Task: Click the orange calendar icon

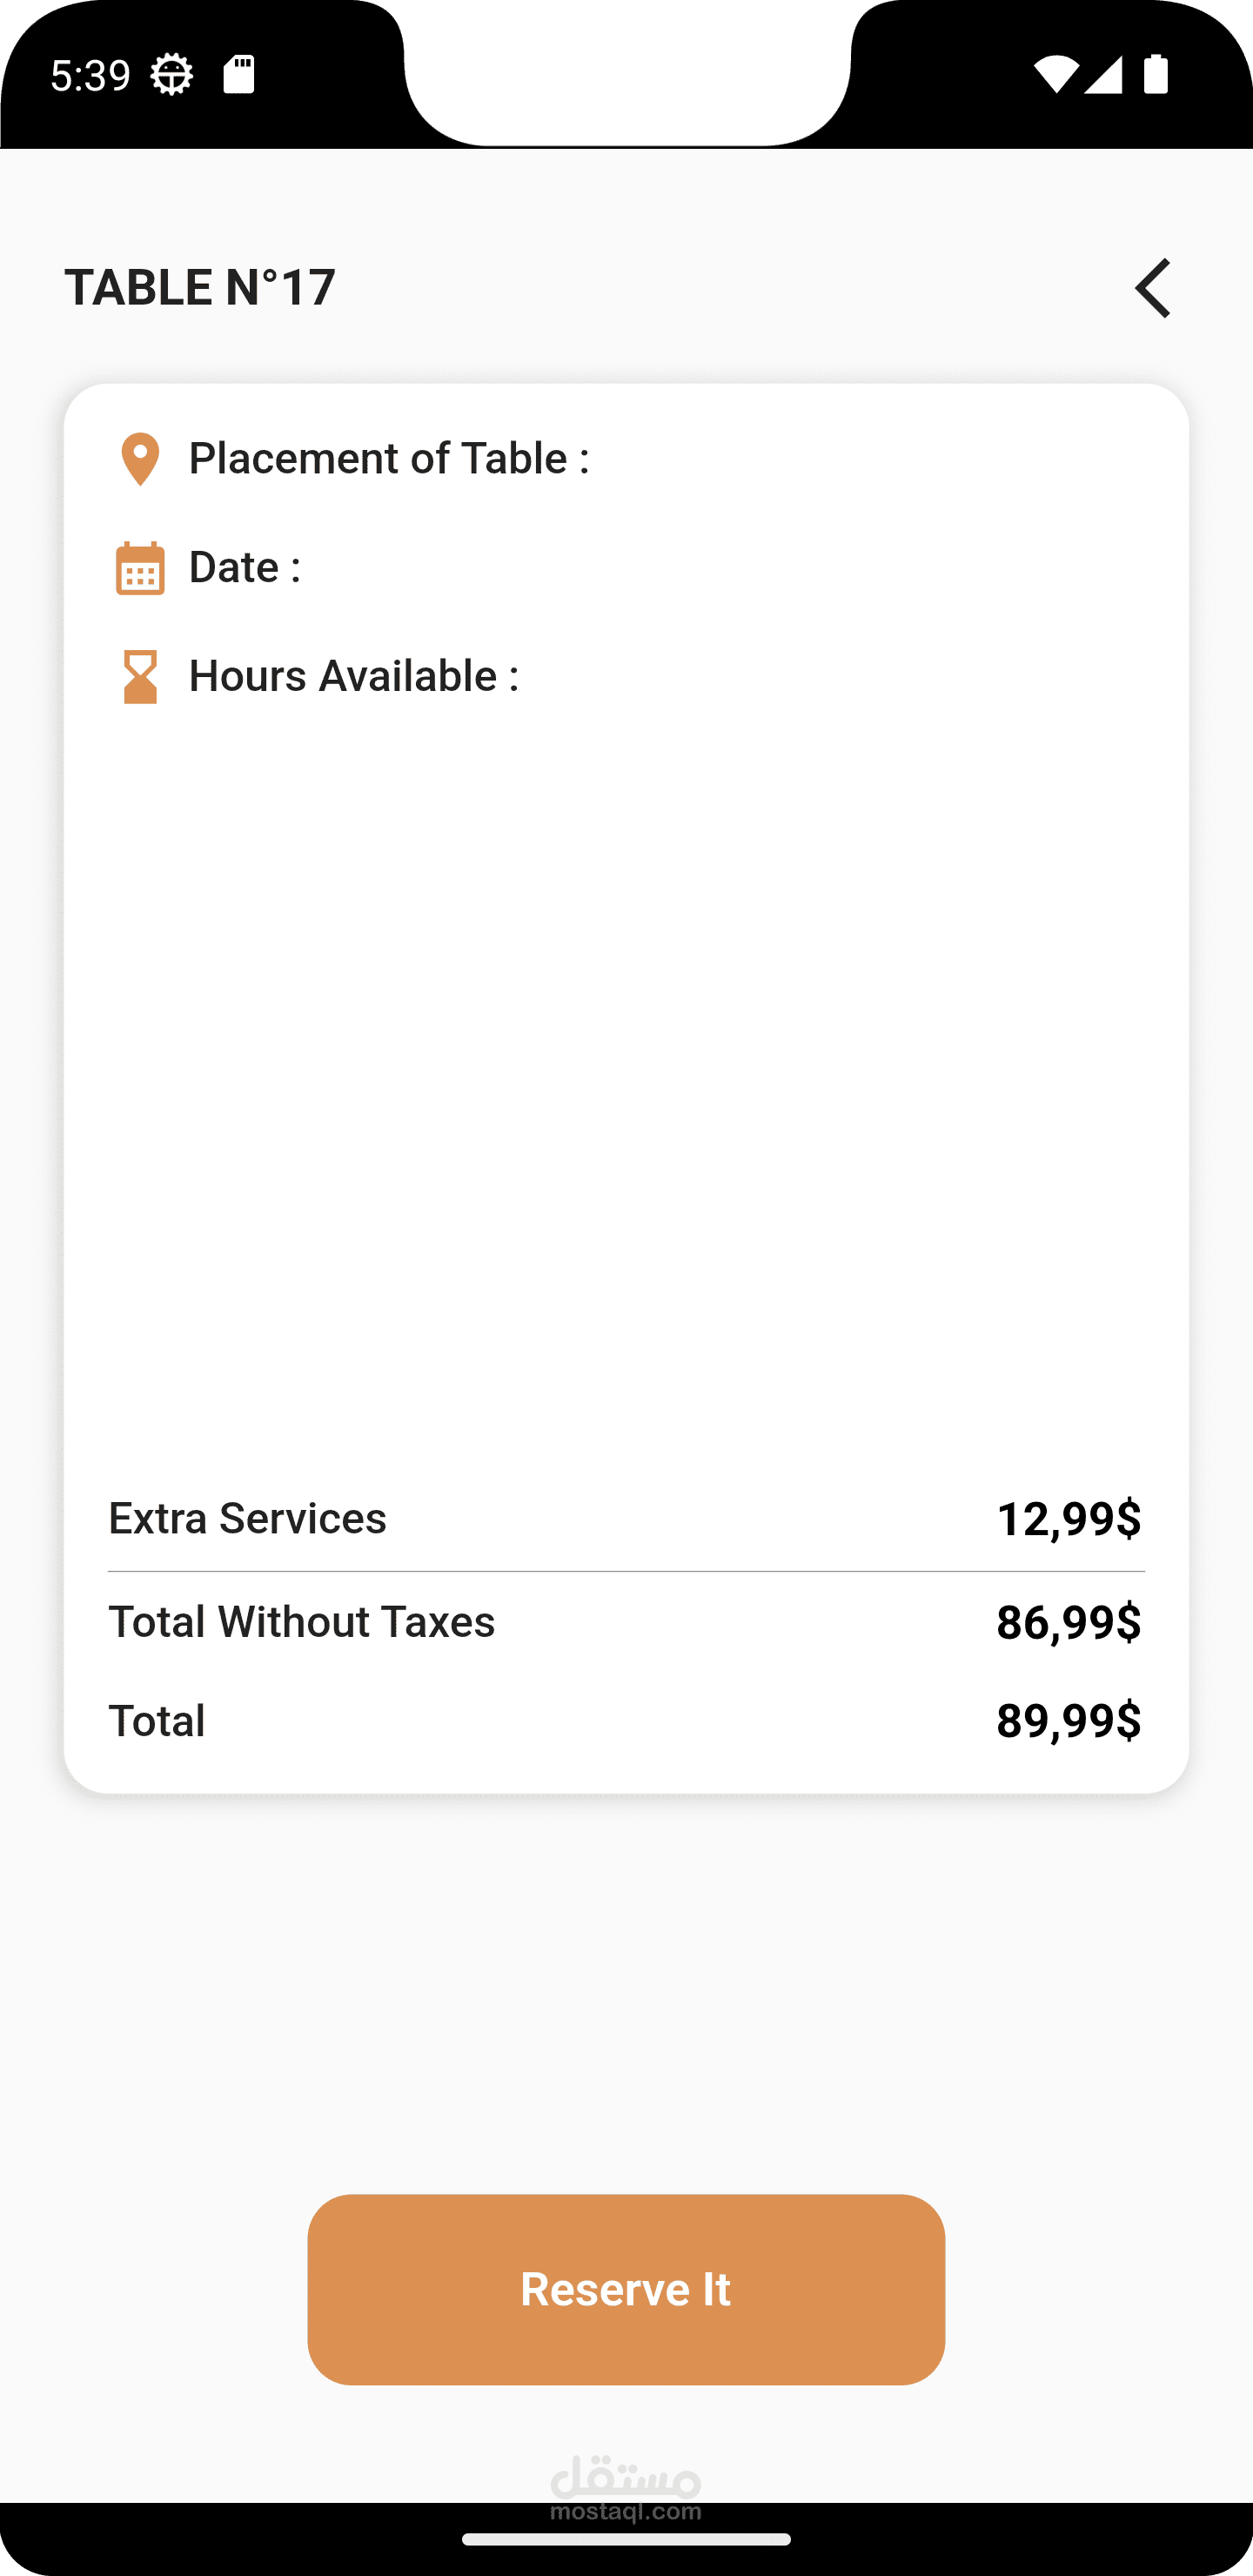Action: (140, 568)
